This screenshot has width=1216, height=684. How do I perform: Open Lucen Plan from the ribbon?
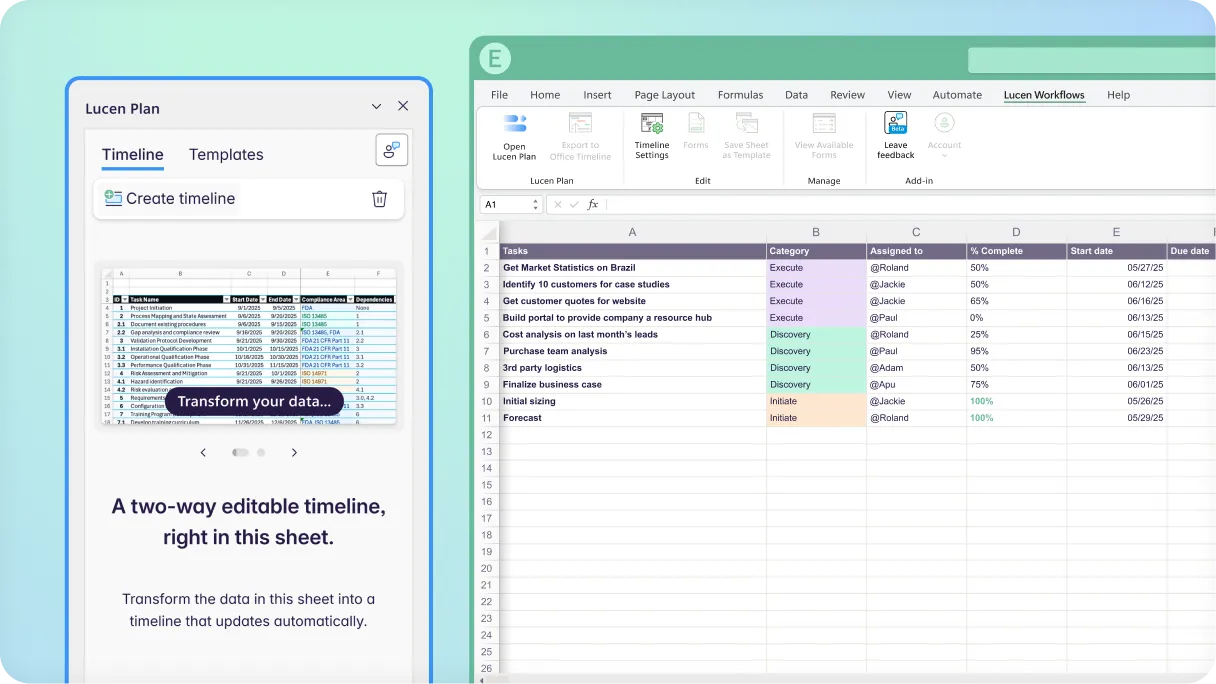pyautogui.click(x=514, y=137)
